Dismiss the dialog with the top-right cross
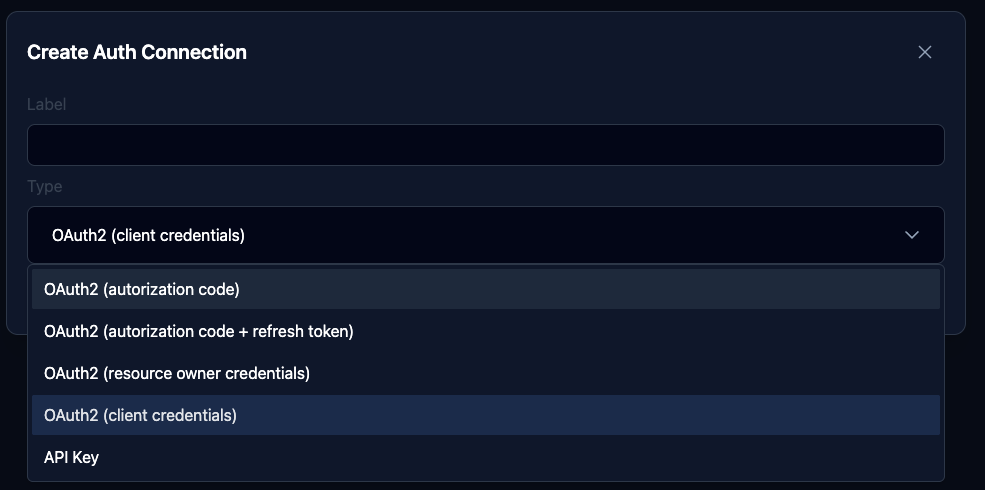The width and height of the screenshot is (985, 490). point(924,52)
